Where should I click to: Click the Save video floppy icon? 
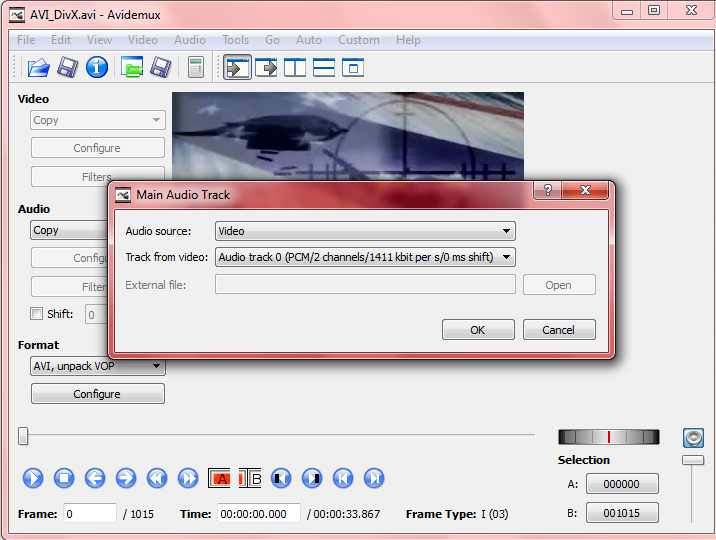(x=67, y=68)
